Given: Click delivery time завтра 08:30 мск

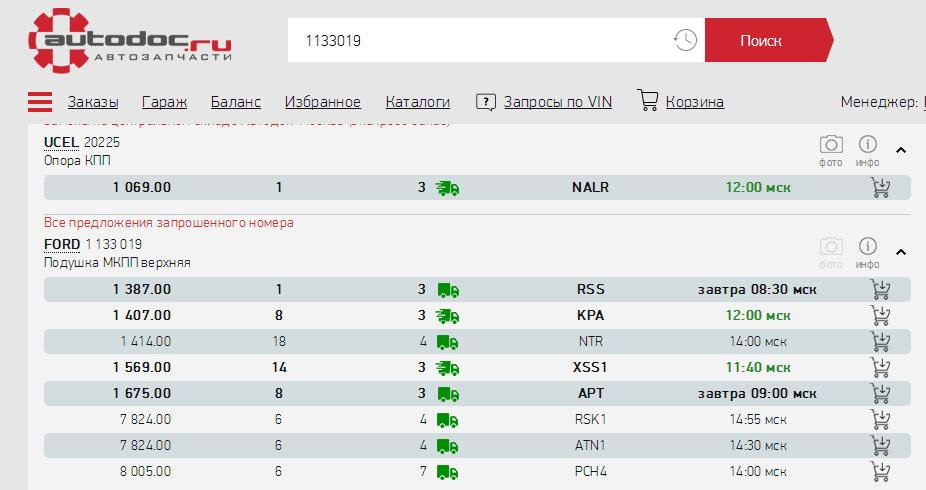Looking at the screenshot, I should (757, 290).
